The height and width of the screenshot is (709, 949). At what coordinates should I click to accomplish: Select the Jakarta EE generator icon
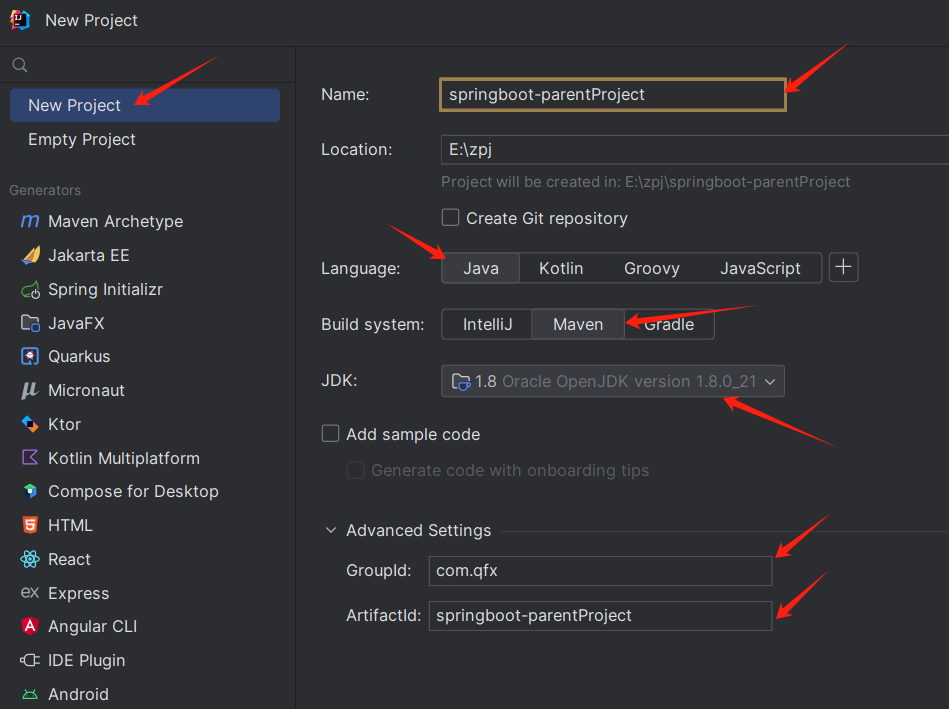point(30,255)
